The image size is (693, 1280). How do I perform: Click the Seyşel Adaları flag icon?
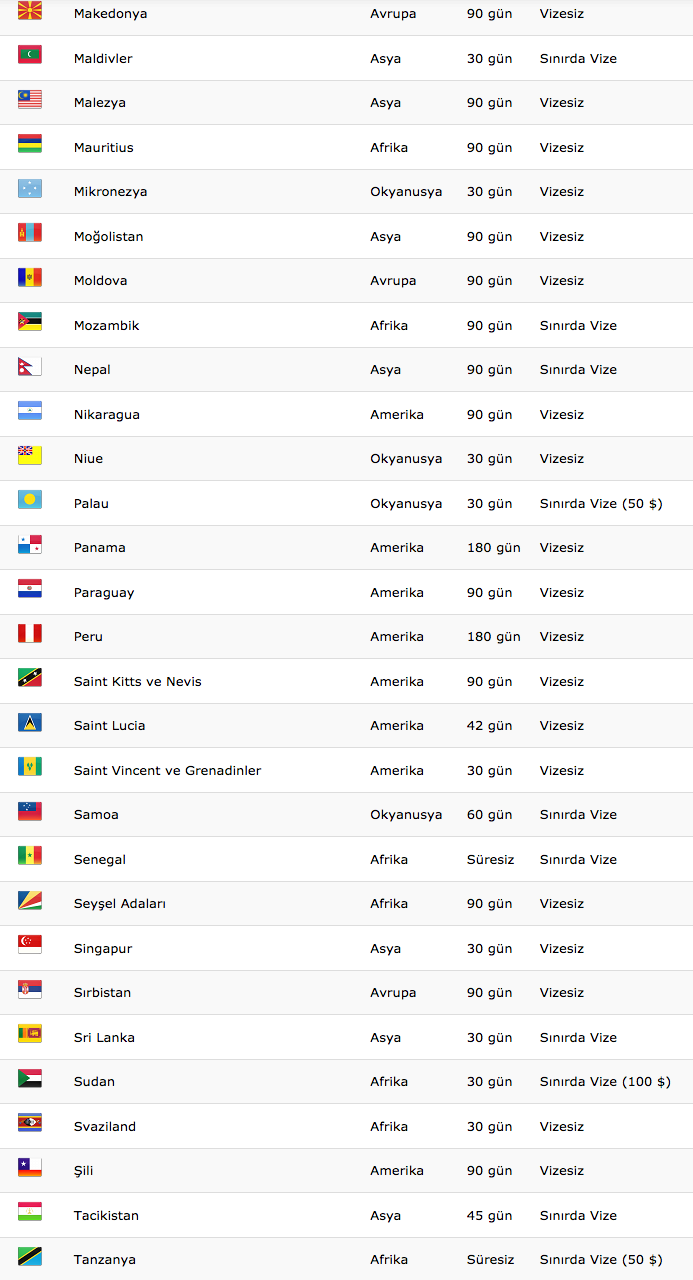30,900
